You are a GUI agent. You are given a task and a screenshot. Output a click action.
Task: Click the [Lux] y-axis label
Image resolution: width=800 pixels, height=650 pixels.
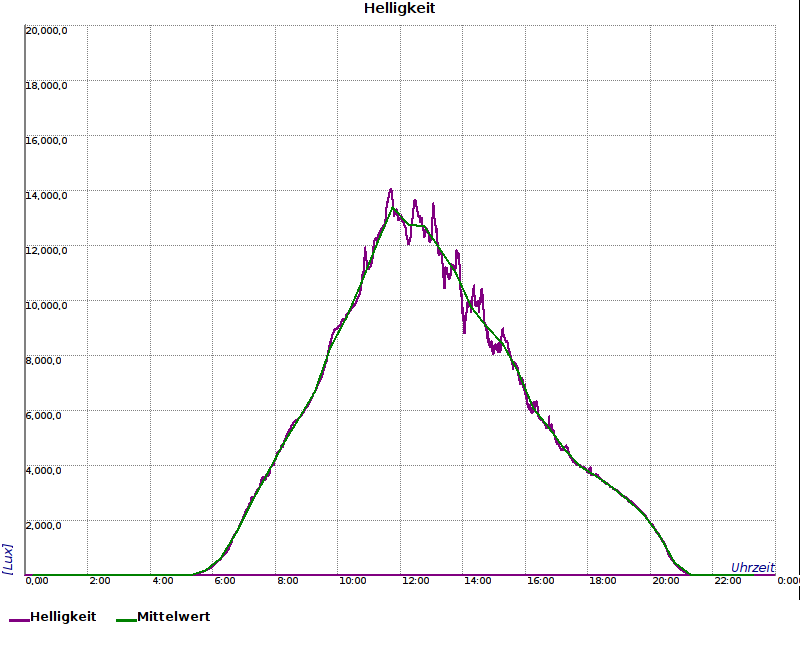[8, 559]
